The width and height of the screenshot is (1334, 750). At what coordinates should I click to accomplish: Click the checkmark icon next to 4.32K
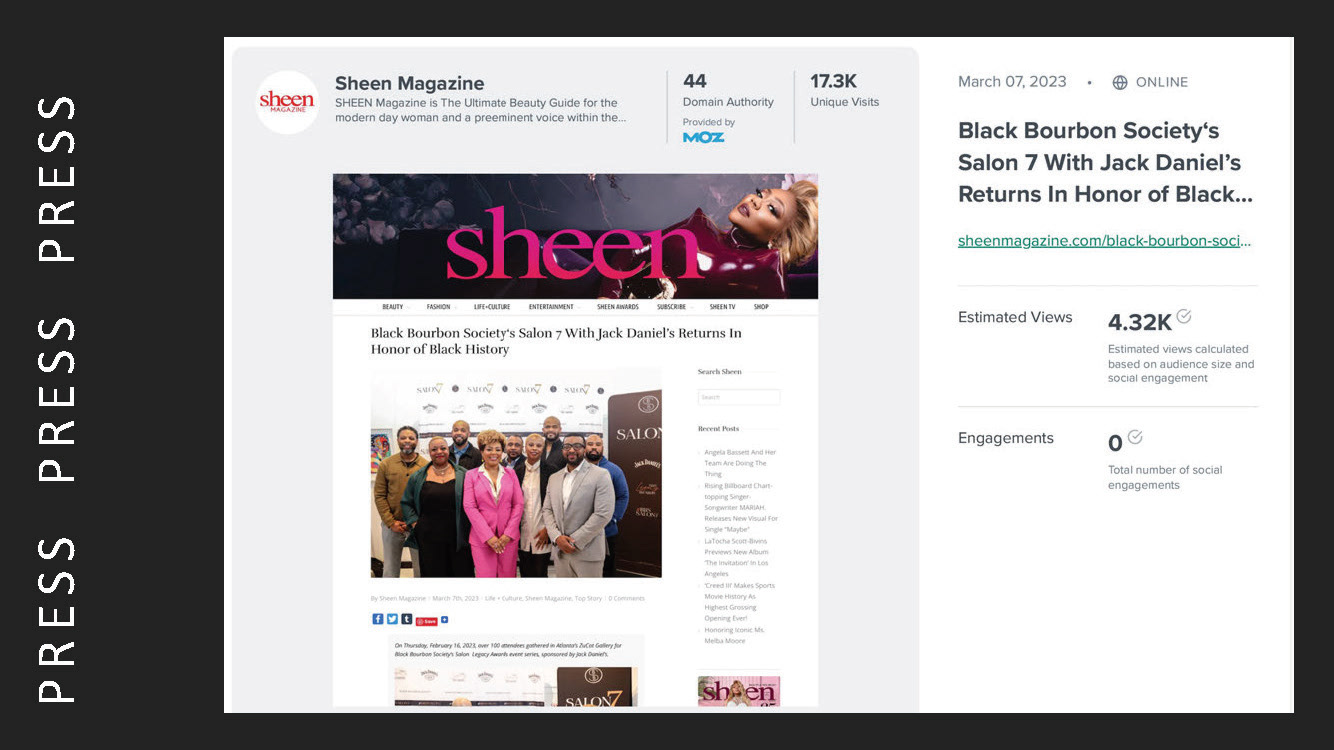[1184, 316]
